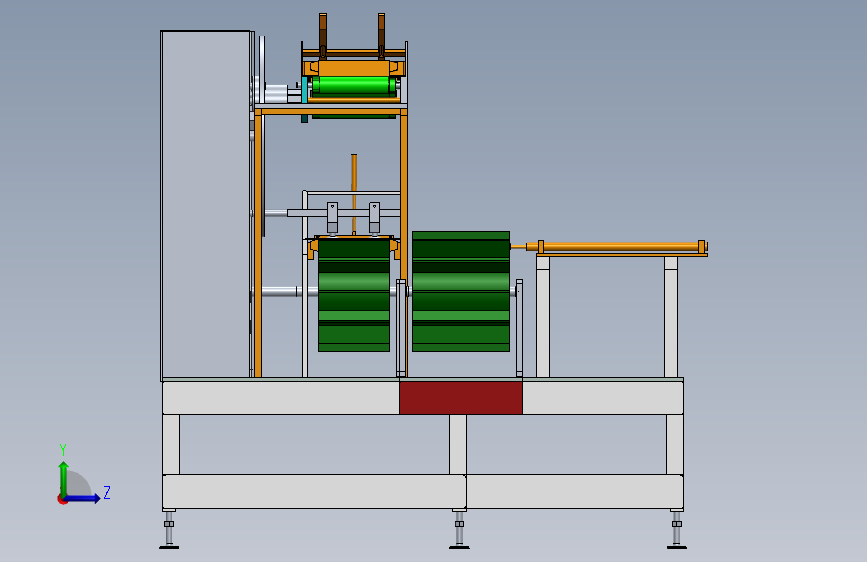The image size is (867, 562).
Task: Select the left brown post on top
Action: pos(323,35)
